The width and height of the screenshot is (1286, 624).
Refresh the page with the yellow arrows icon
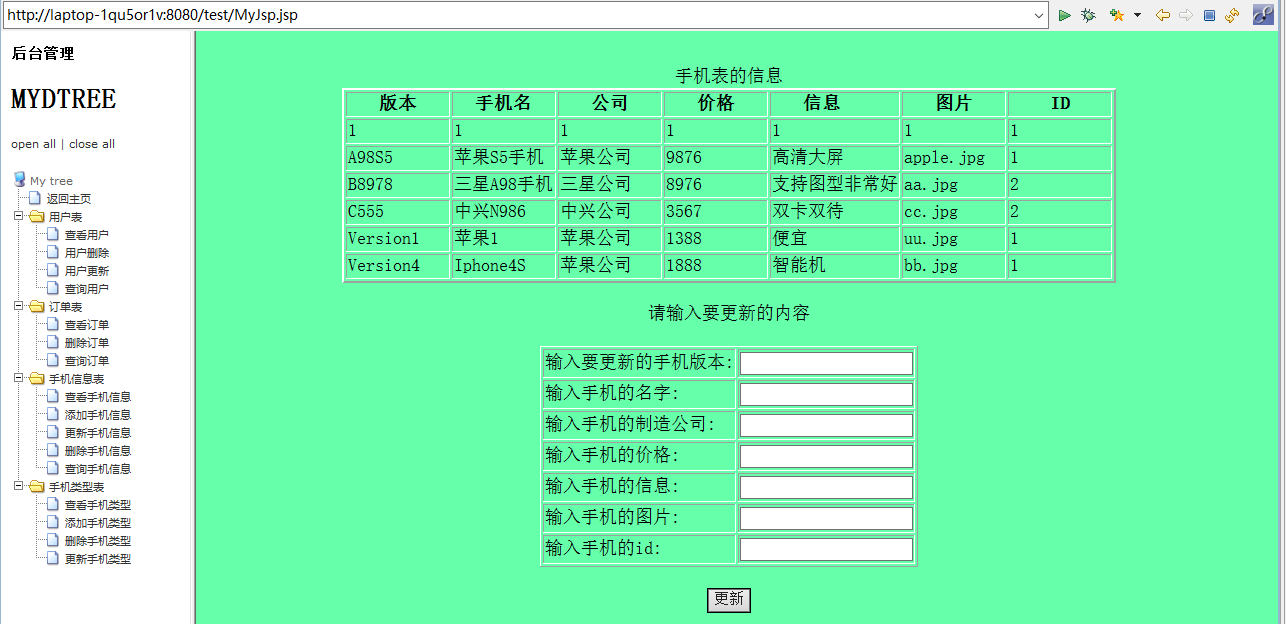tap(1232, 15)
